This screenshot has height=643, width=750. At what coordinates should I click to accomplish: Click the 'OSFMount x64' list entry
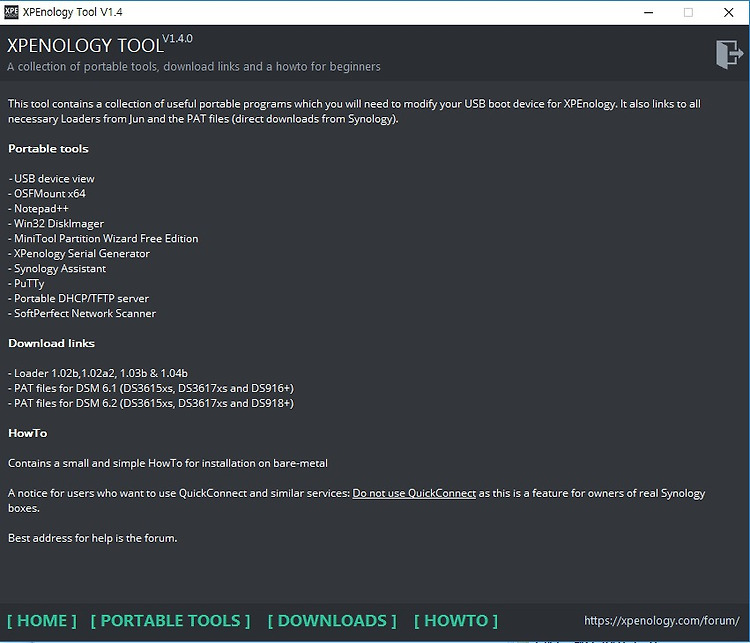(47, 193)
